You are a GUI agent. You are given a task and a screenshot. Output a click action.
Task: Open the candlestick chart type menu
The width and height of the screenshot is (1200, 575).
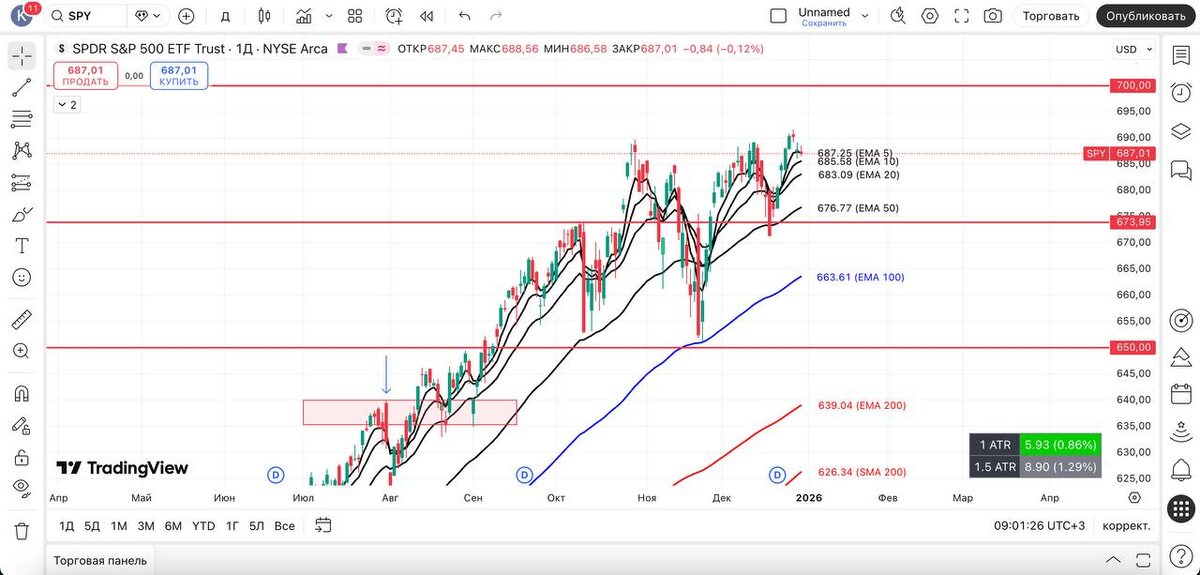[264, 16]
